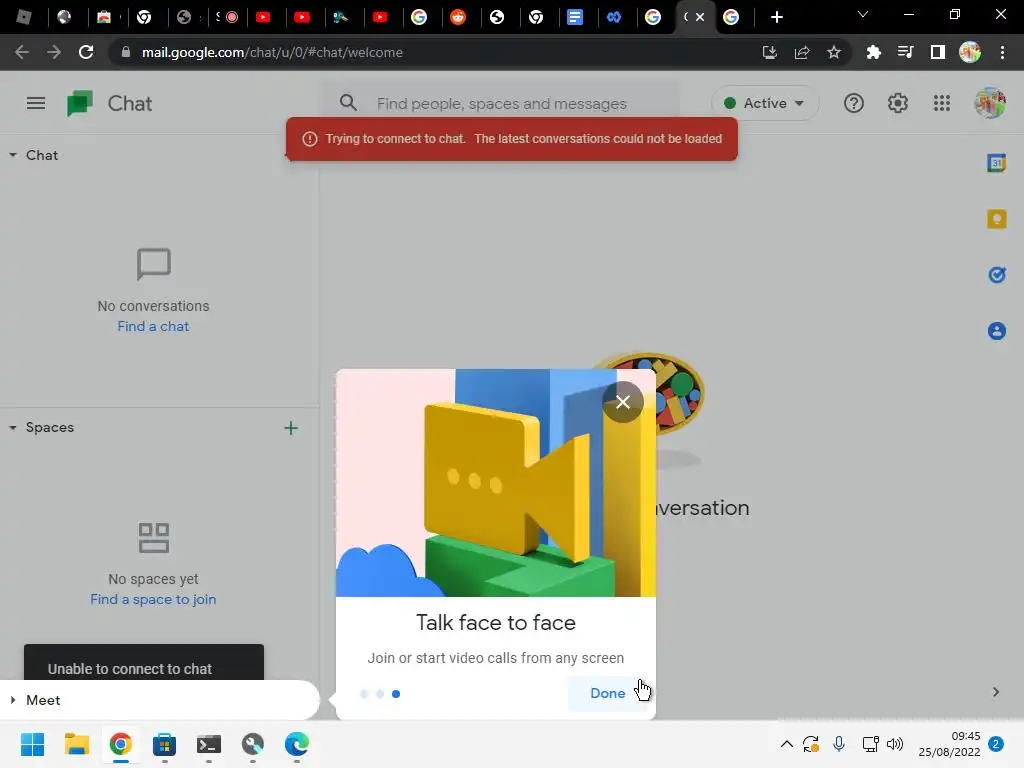Viewport: 1024px width, 768px height.
Task: Open Google Keep side panel icon
Action: point(997,219)
